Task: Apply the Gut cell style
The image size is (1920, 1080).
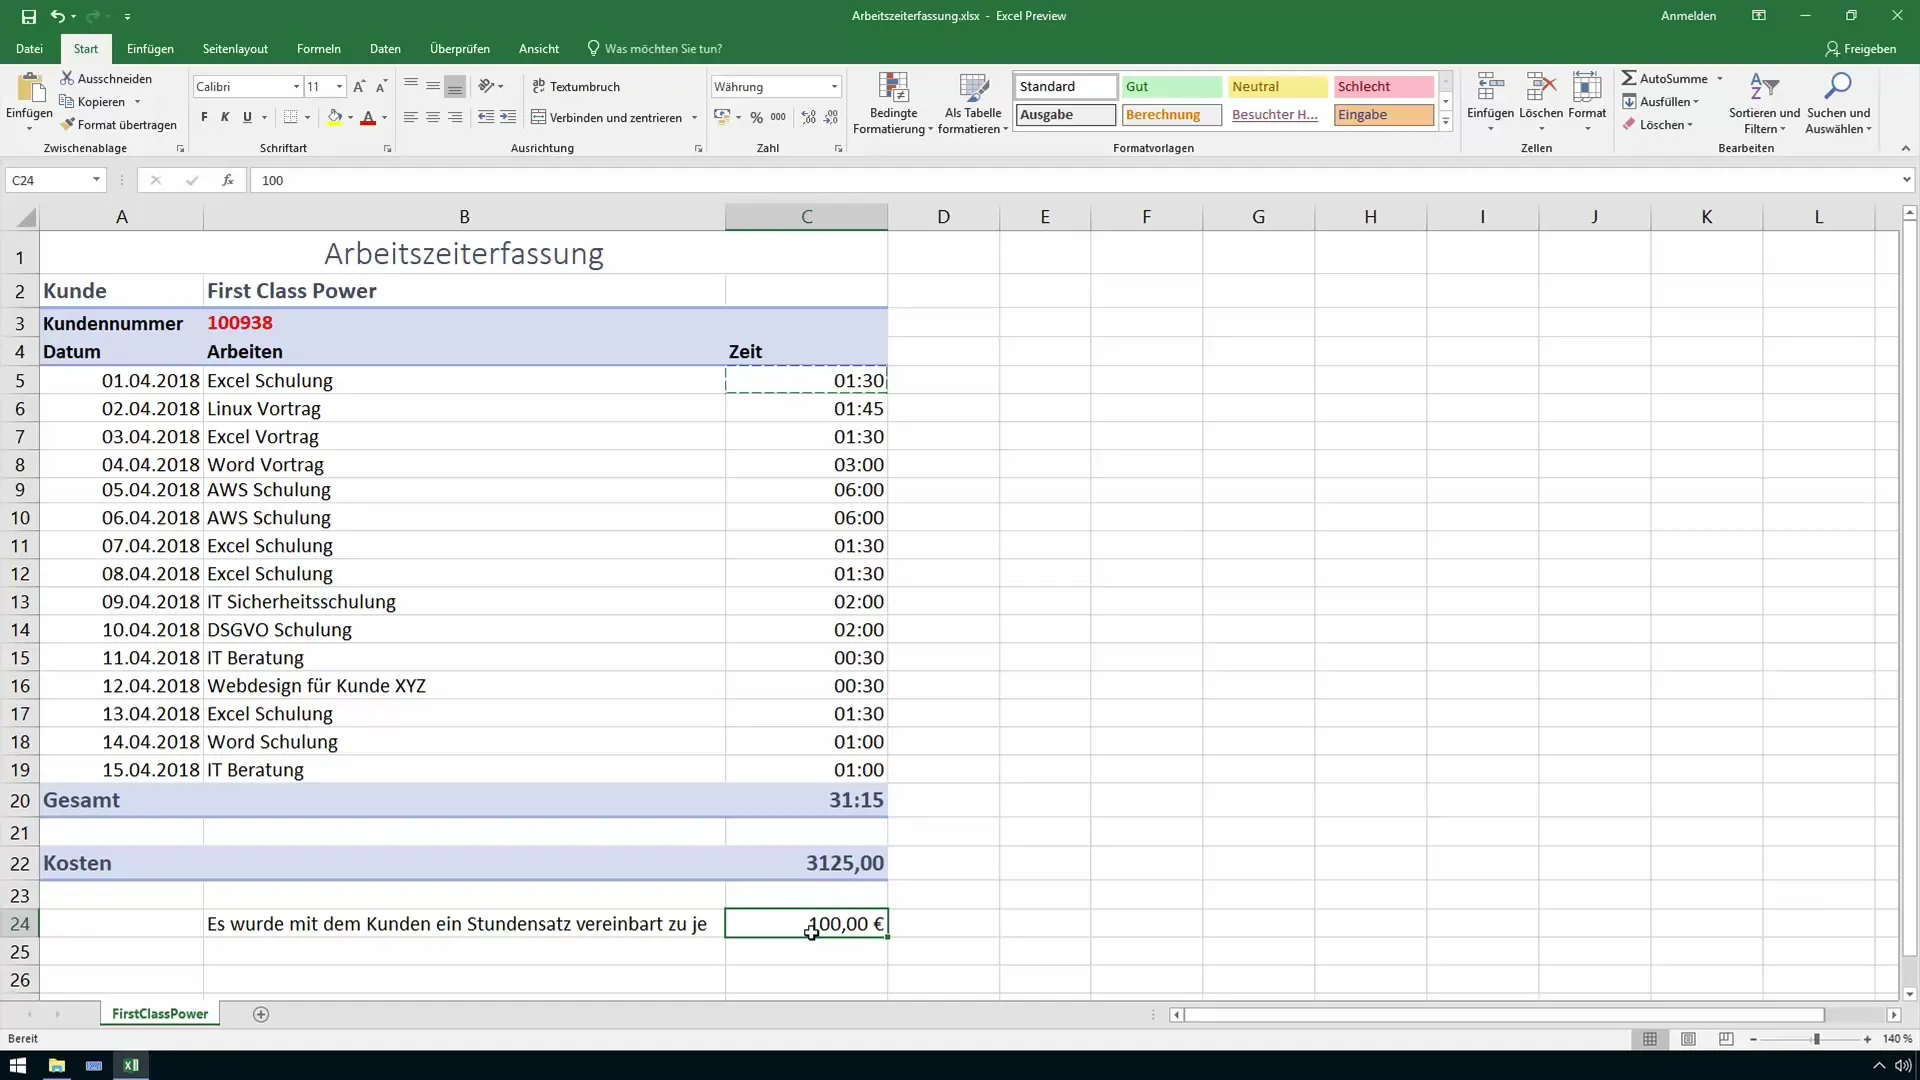Action: coord(1171,87)
